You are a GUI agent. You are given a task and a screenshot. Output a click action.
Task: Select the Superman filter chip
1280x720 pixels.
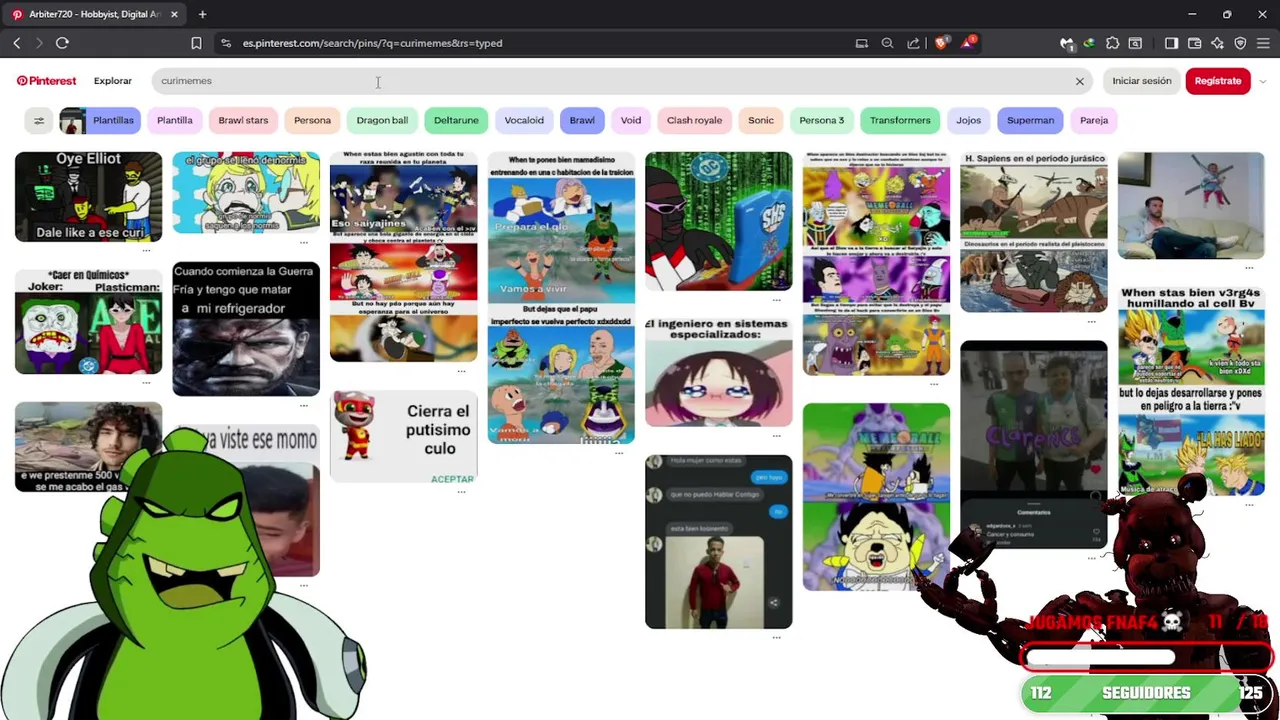[1030, 121]
